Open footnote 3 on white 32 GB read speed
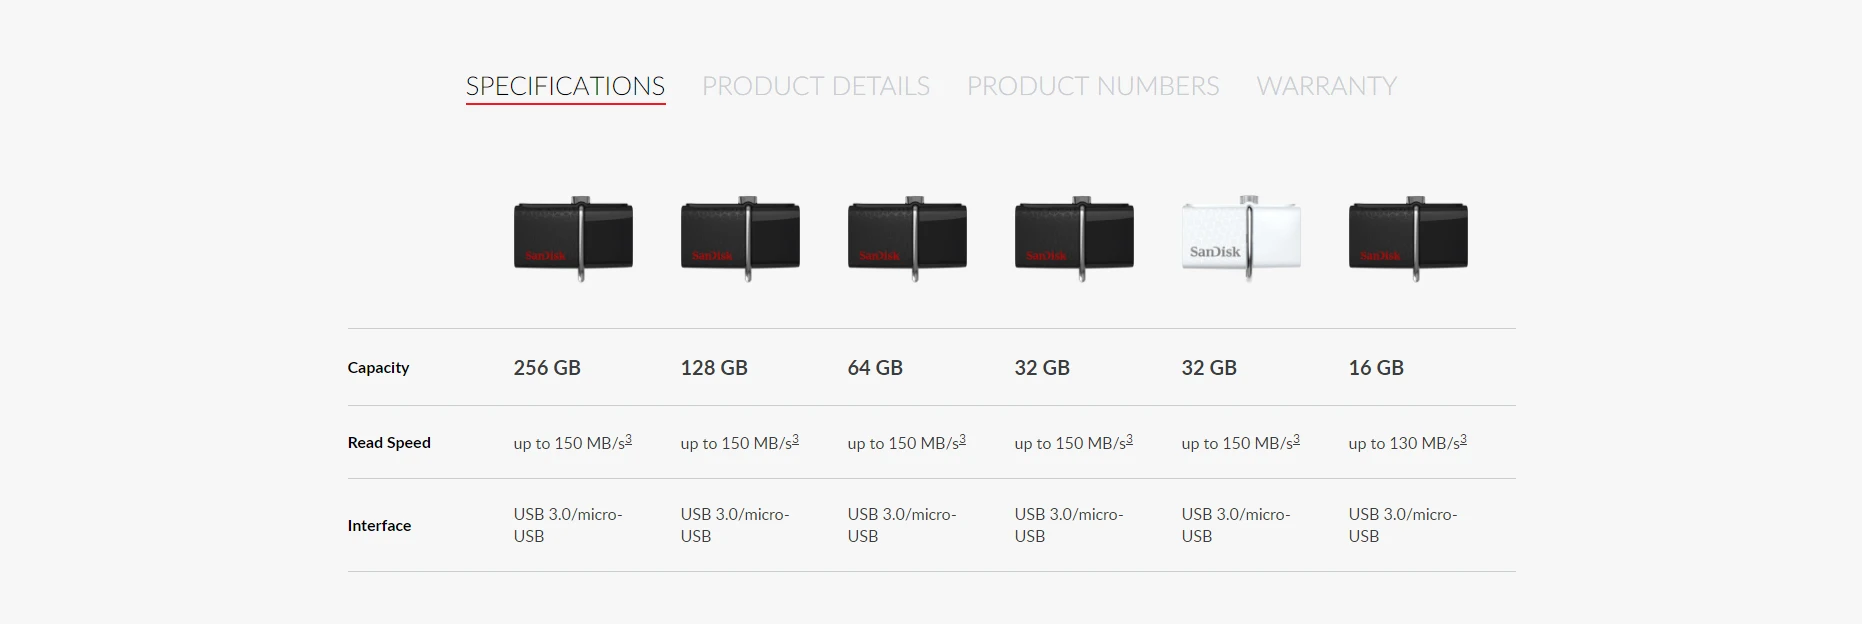The height and width of the screenshot is (624, 1862). coord(1296,439)
